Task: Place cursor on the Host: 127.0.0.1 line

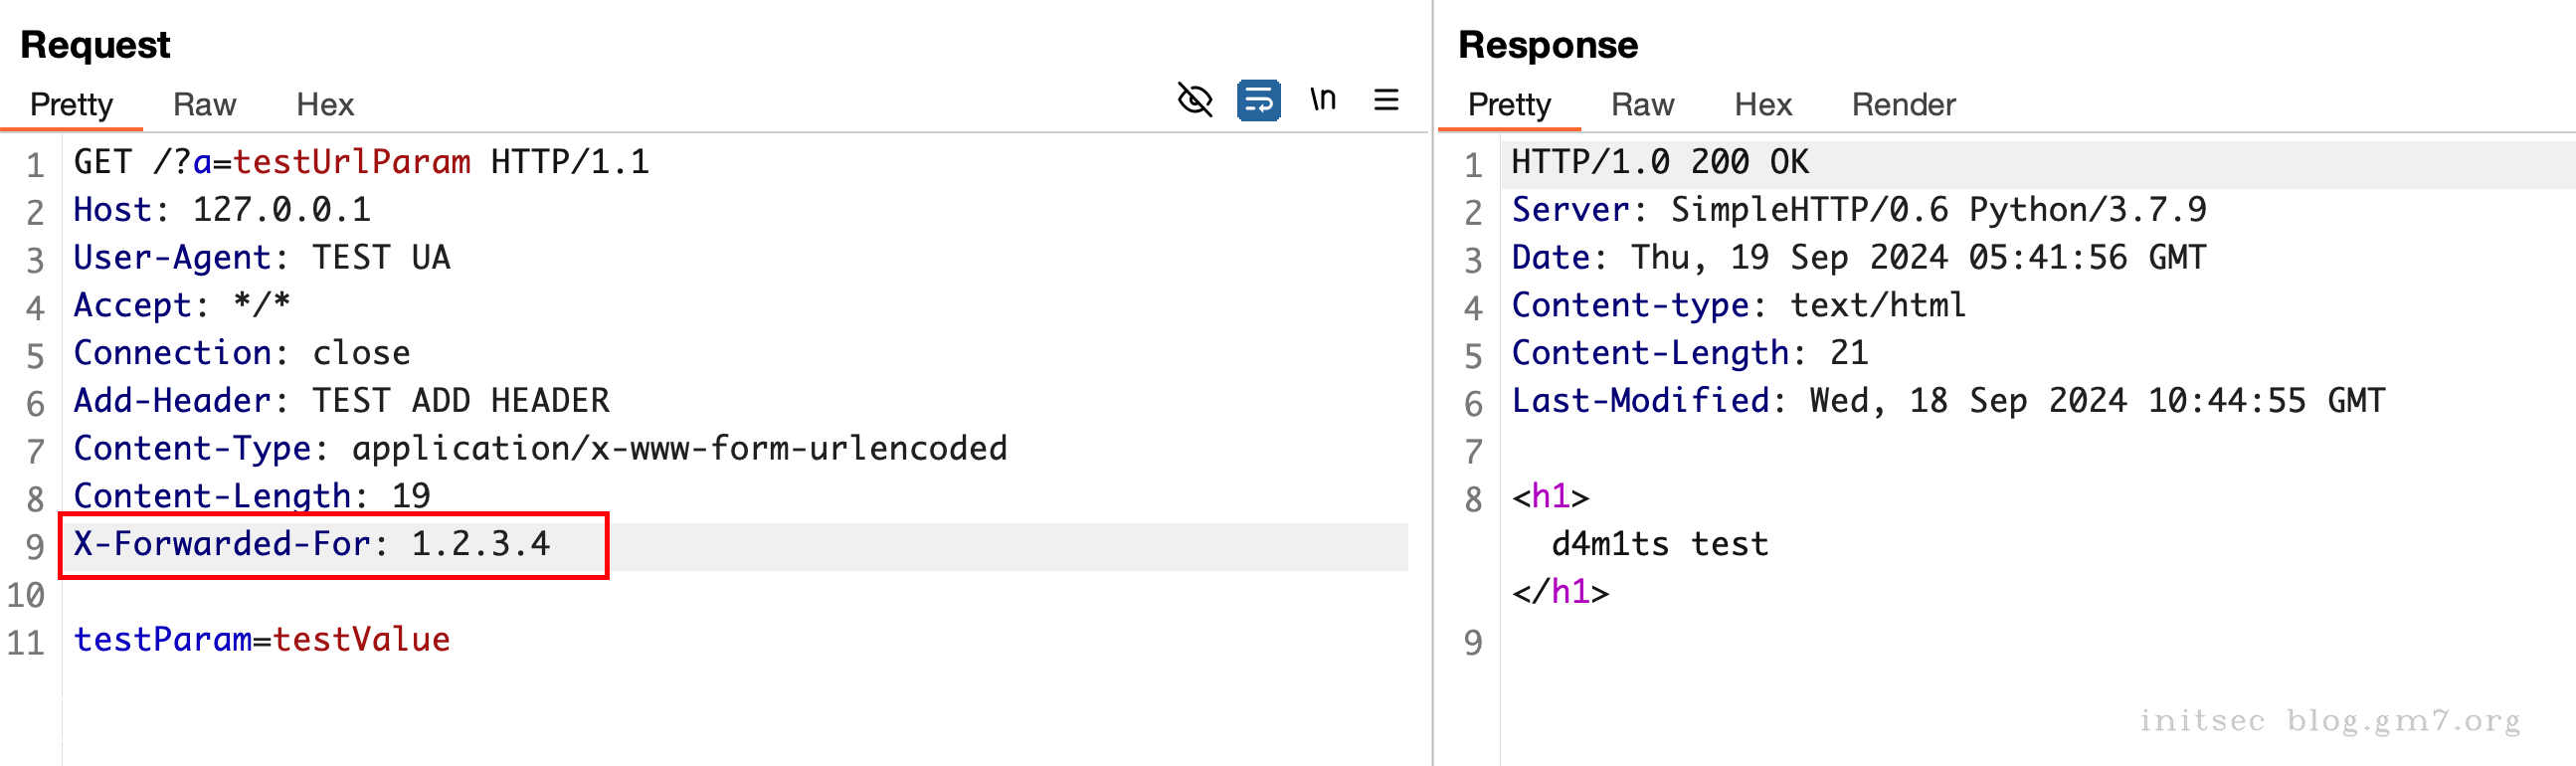Action: tap(222, 210)
